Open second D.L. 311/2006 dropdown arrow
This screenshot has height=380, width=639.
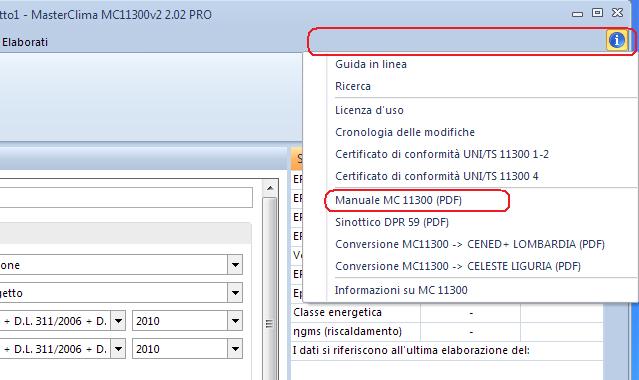(x=118, y=349)
